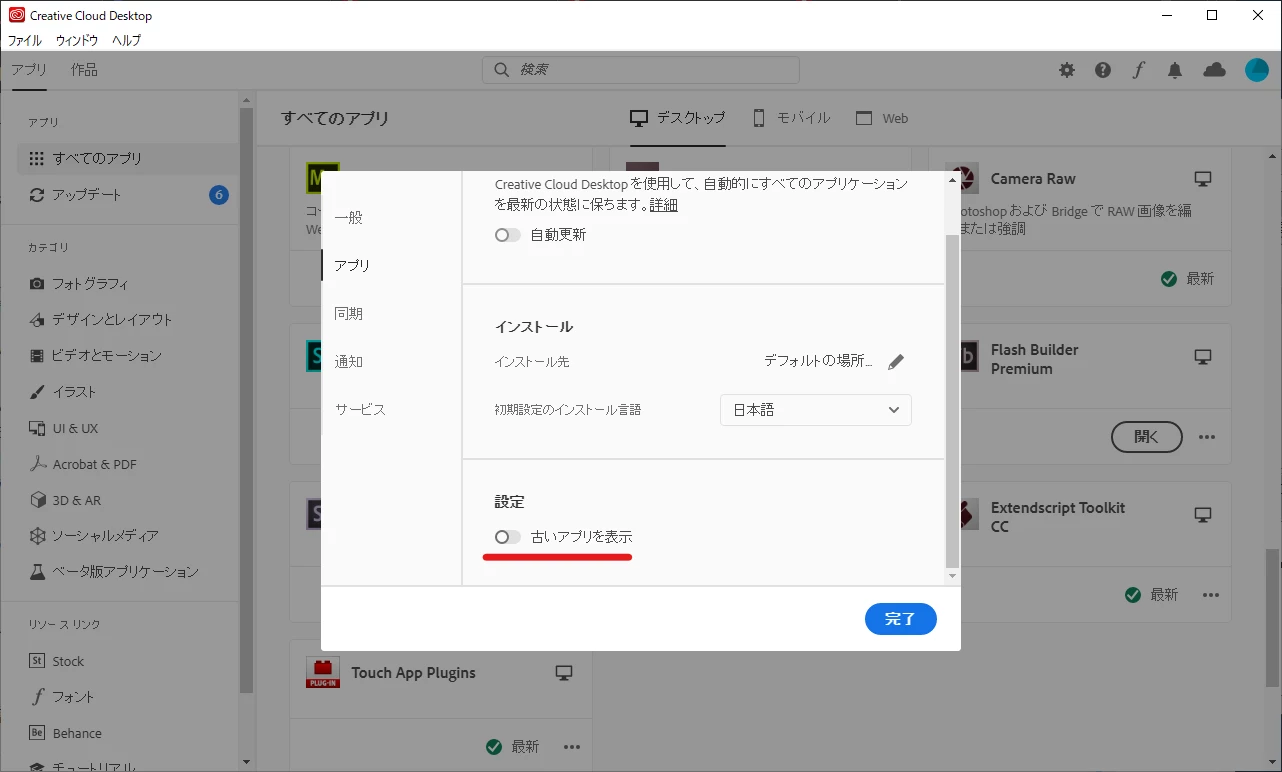The image size is (1282, 772).
Task: Click the Acrobat & PDF icon
Action: coord(37,464)
